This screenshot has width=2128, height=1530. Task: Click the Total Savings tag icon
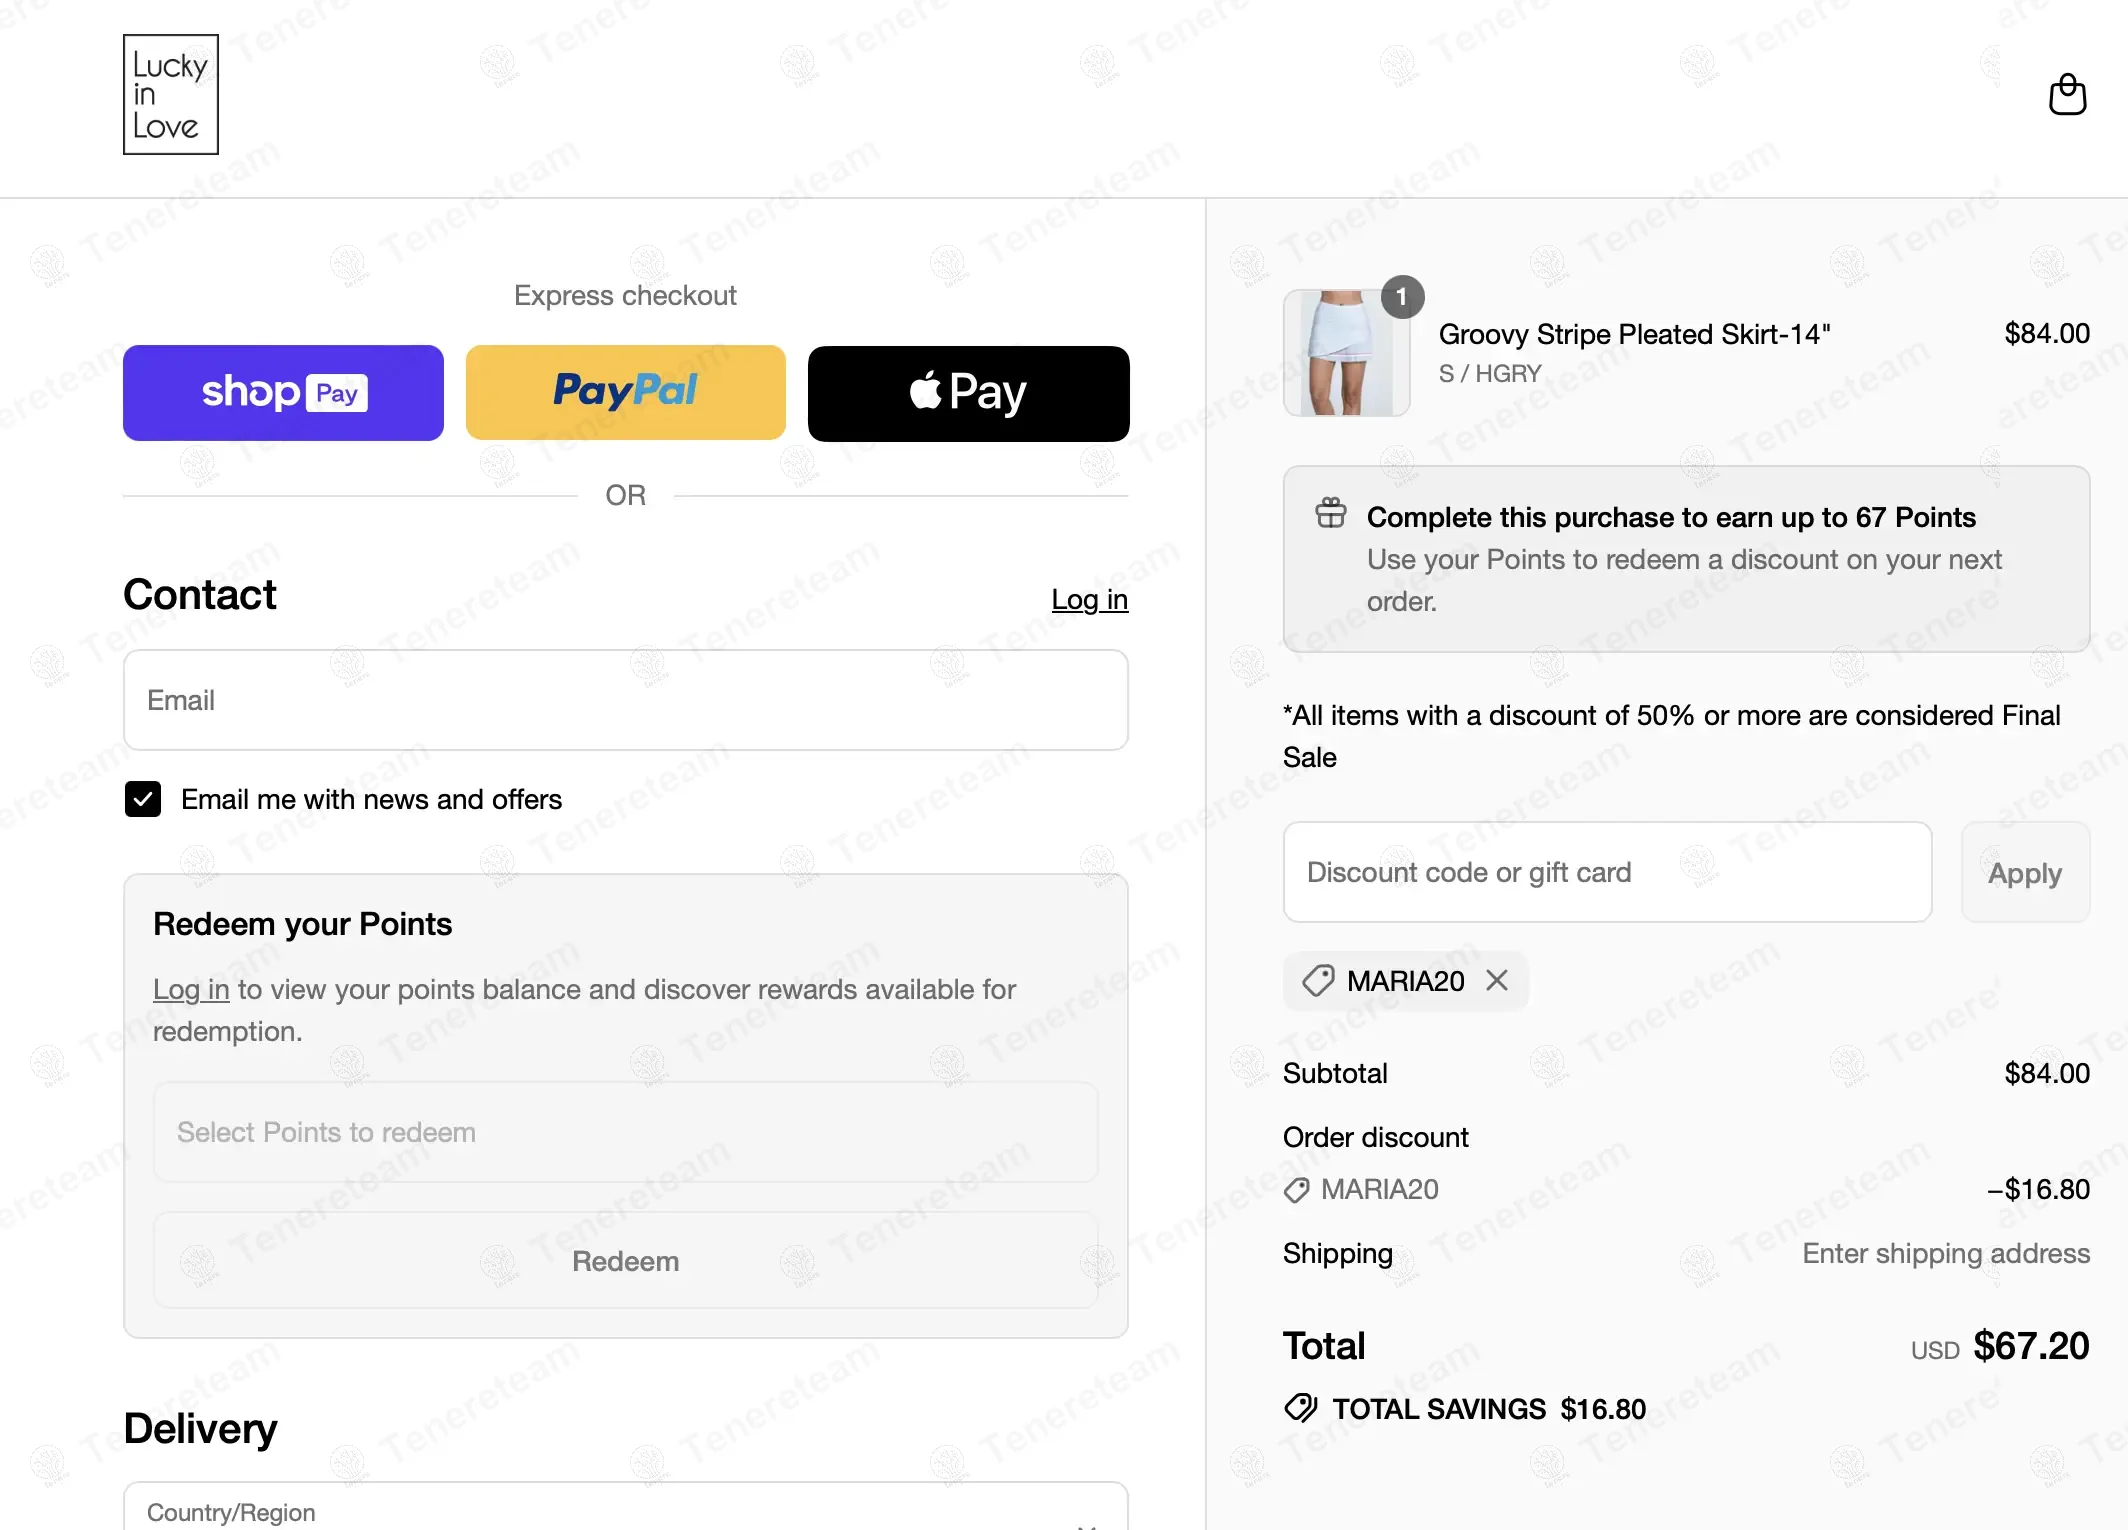pyautogui.click(x=1301, y=1408)
